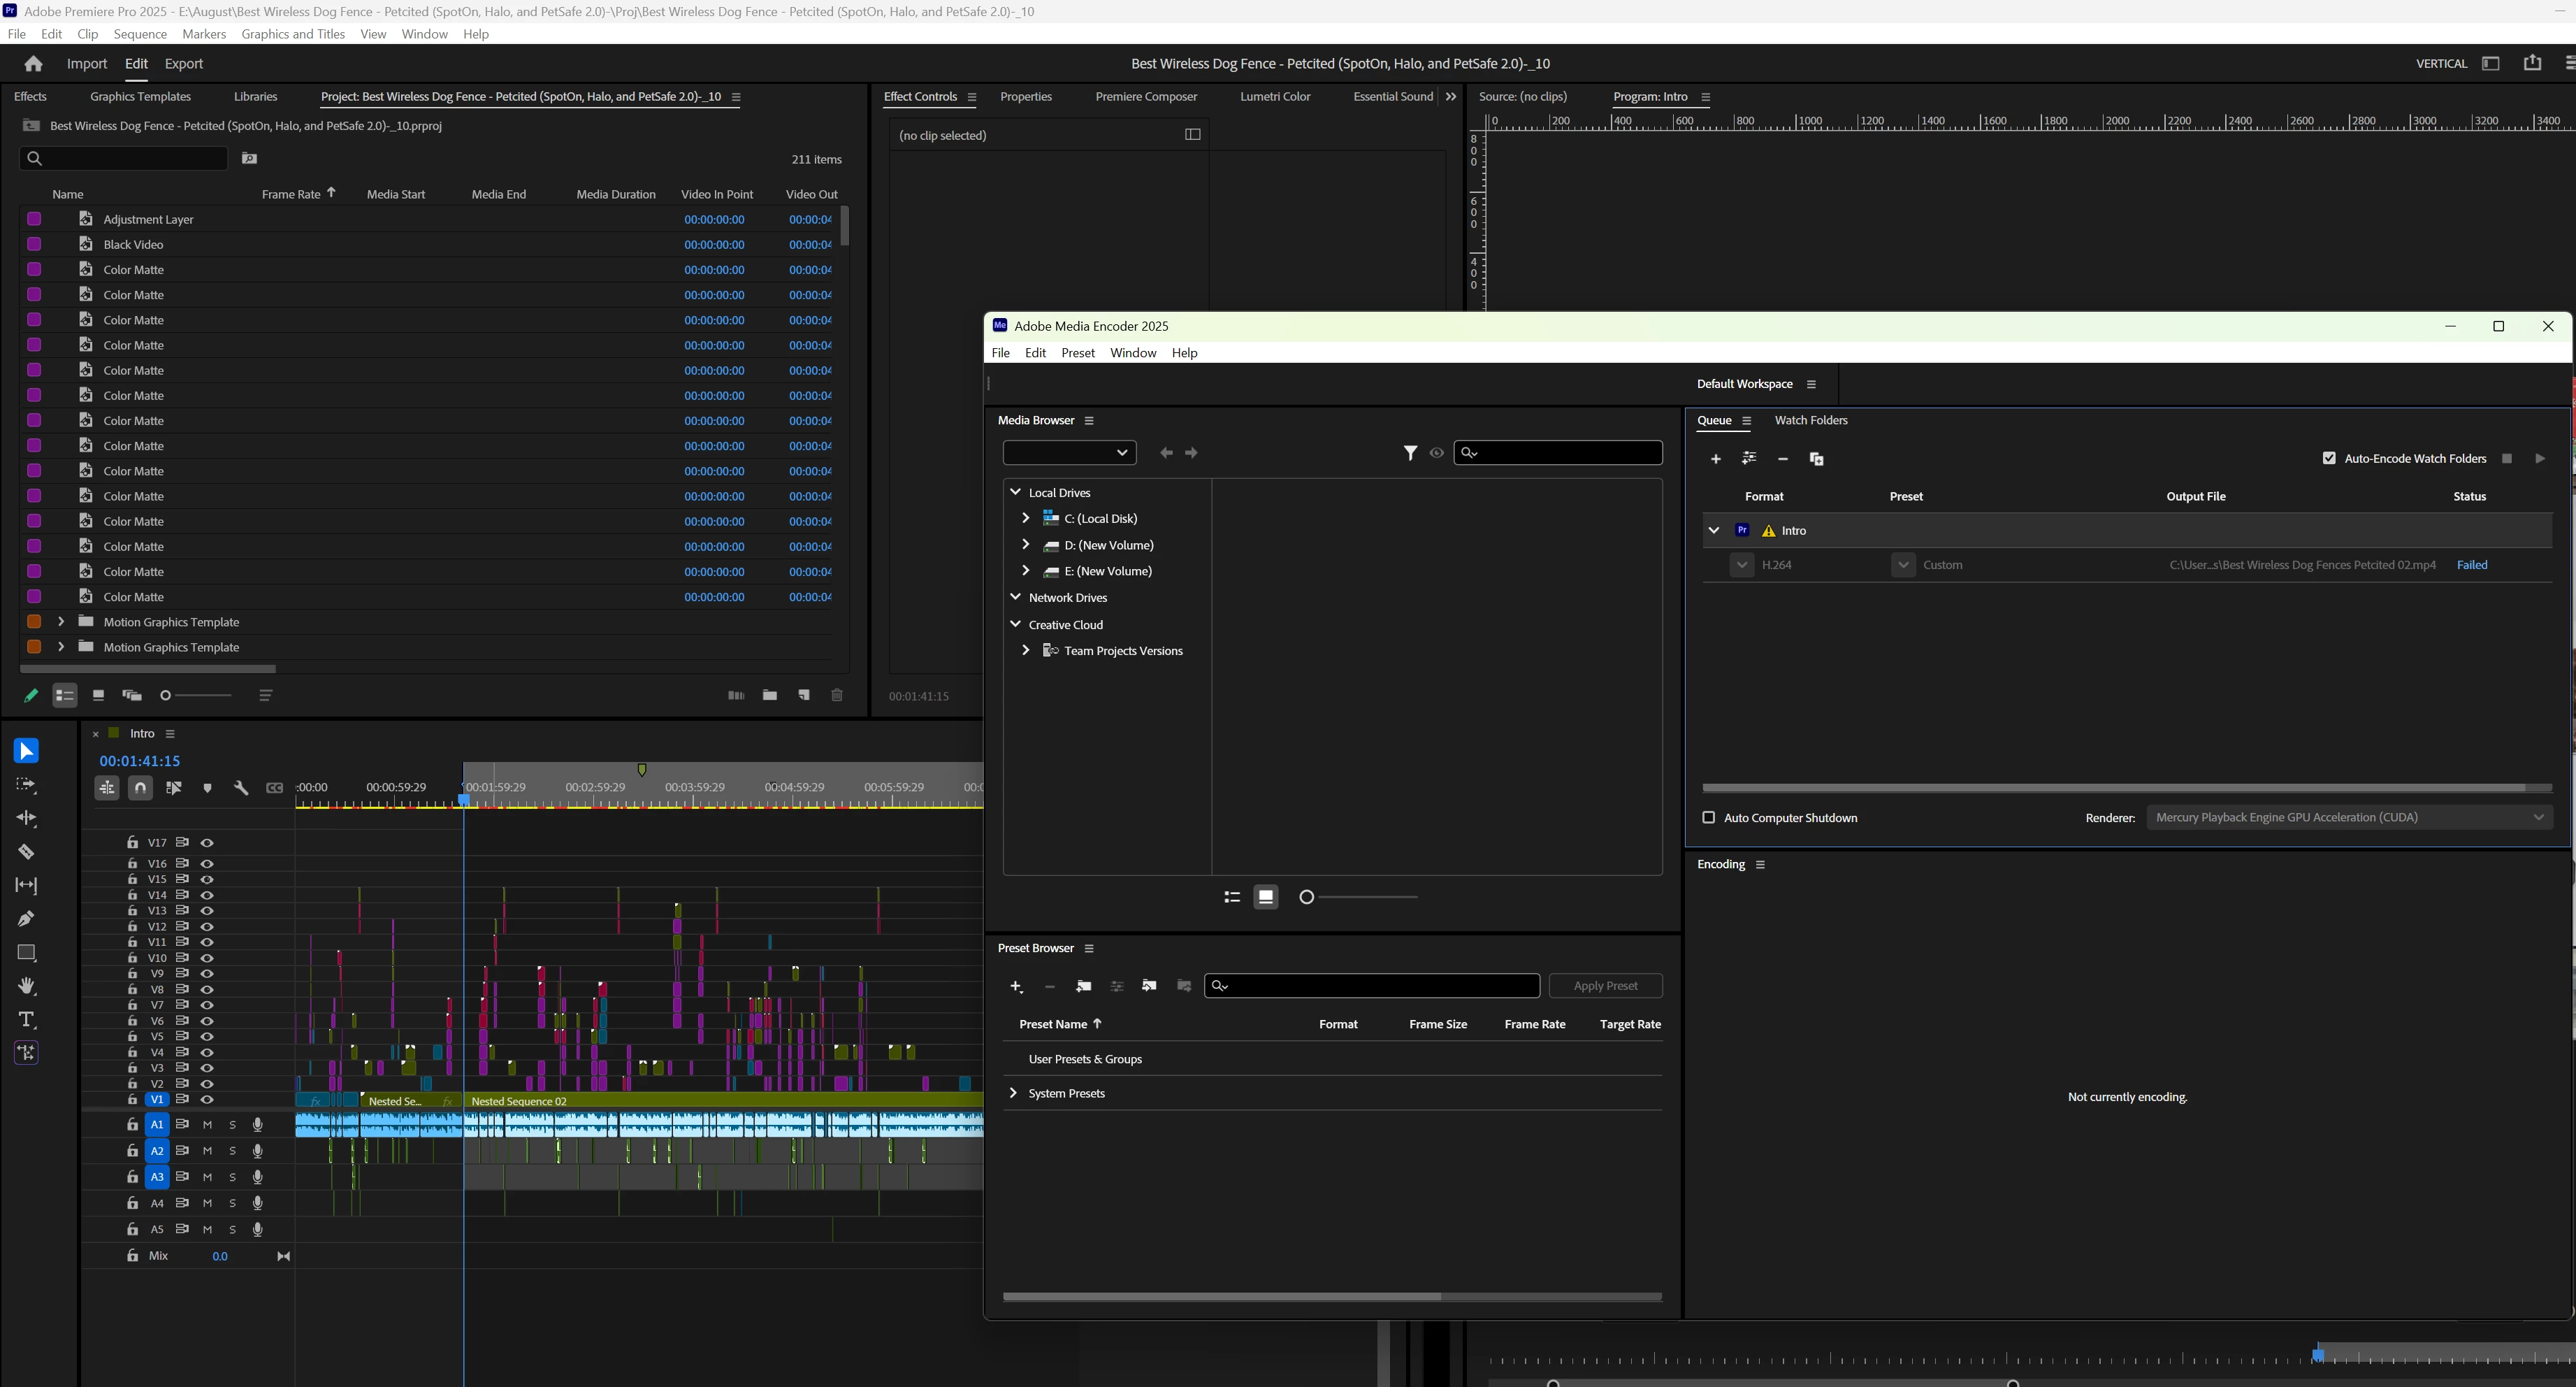
Task: Select the Hand tool
Action: [26, 986]
